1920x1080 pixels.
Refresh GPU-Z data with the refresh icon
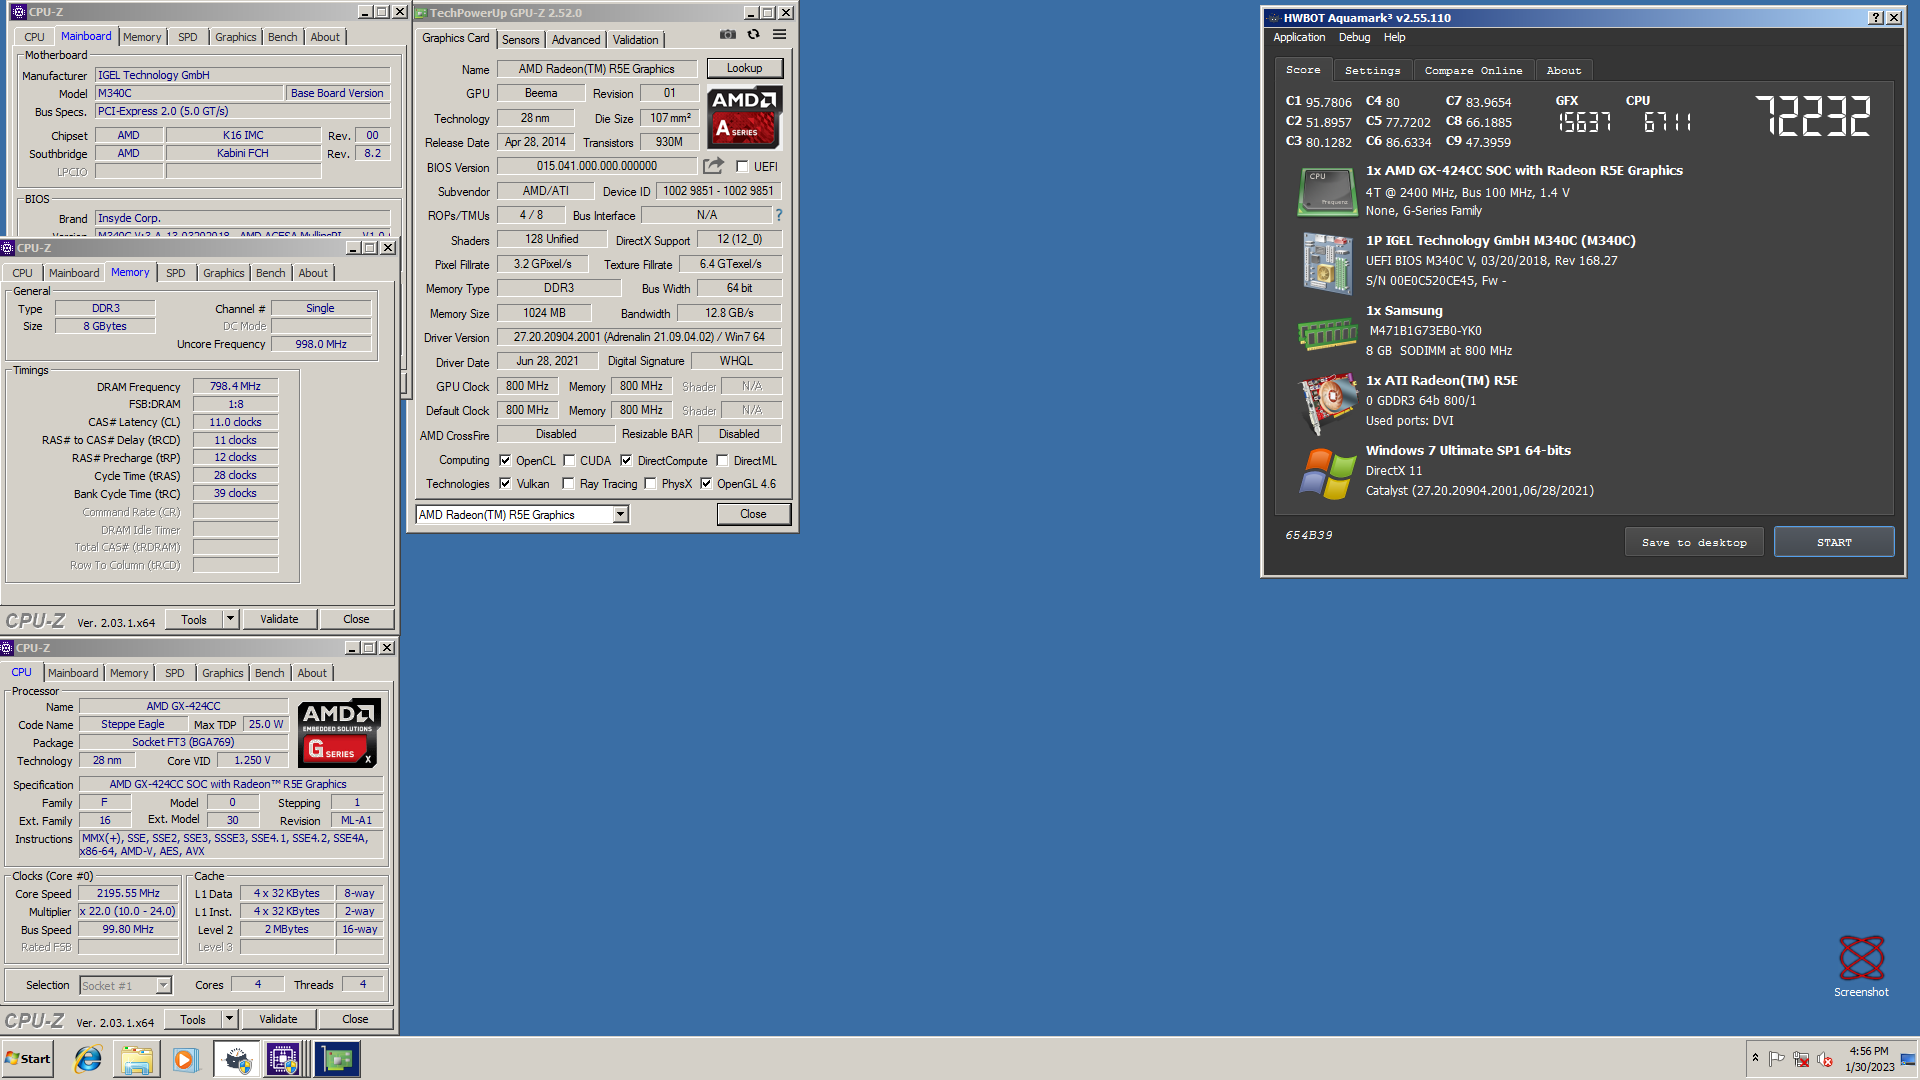pyautogui.click(x=753, y=35)
